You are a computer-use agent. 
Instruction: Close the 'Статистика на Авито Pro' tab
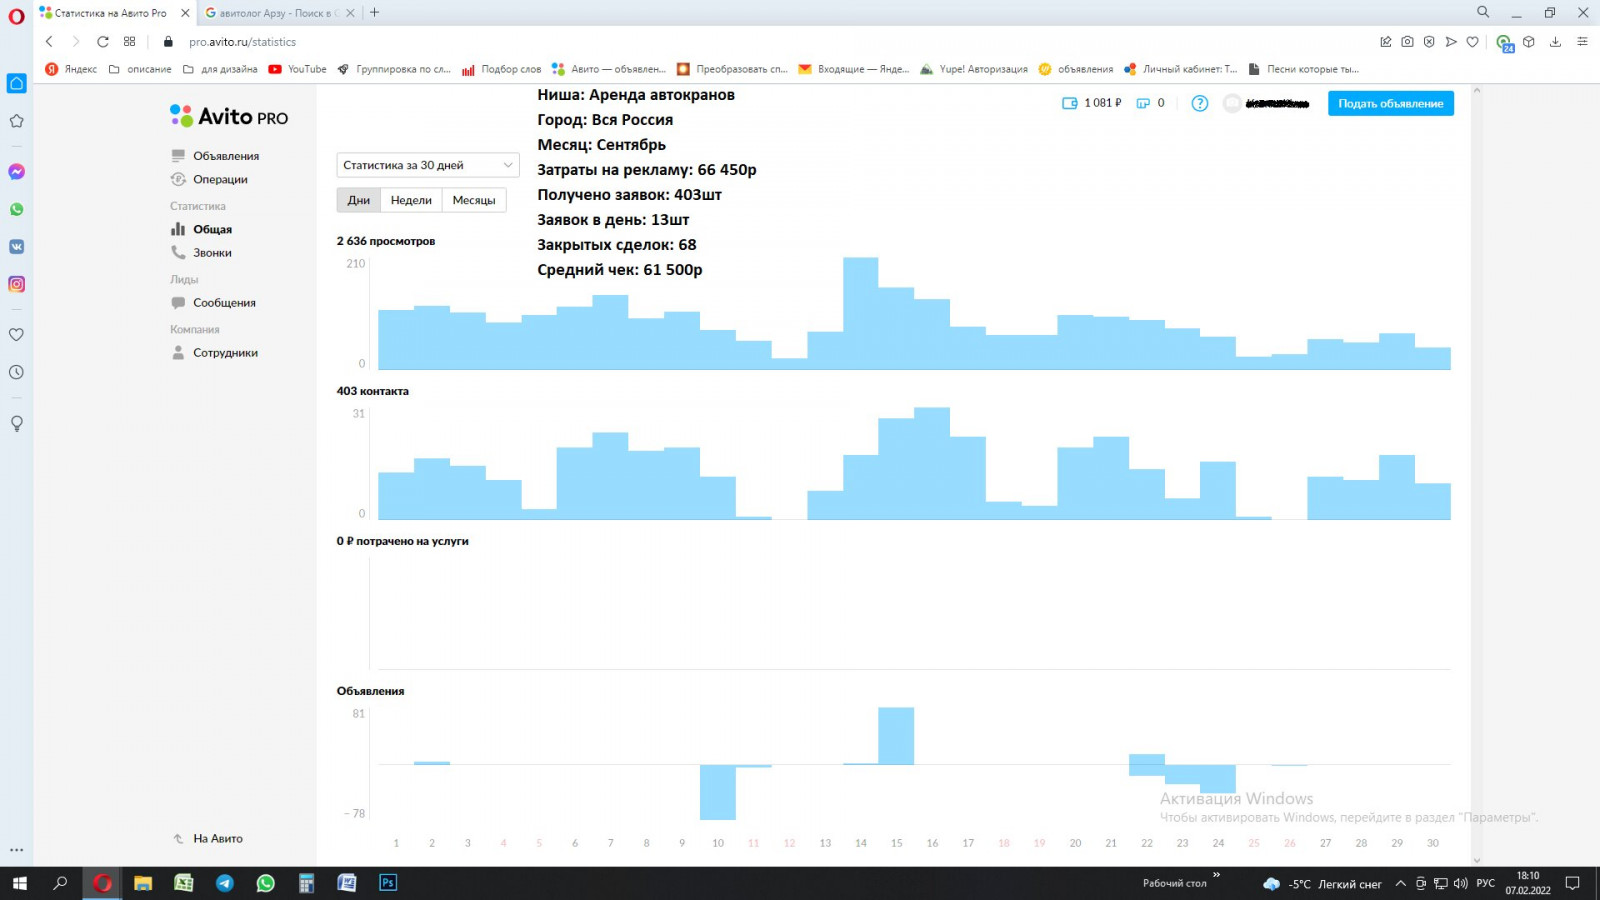(185, 13)
